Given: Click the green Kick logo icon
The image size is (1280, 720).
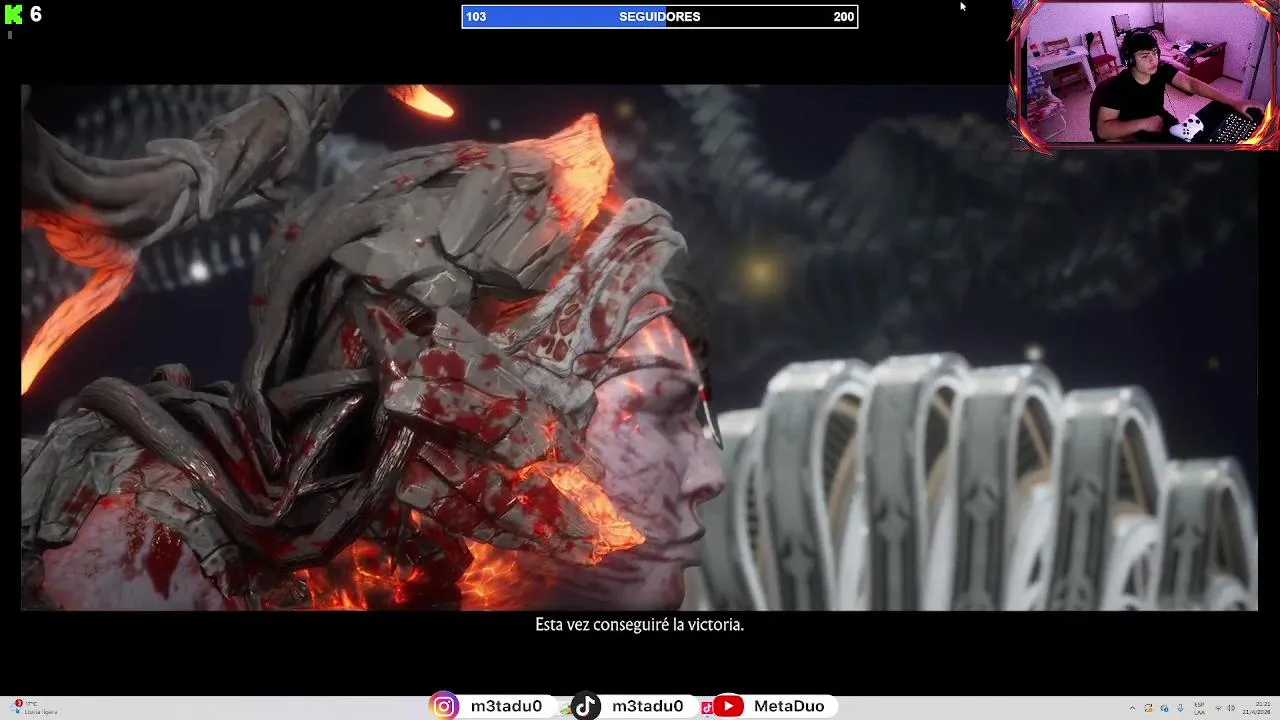Looking at the screenshot, I should click(x=13, y=14).
